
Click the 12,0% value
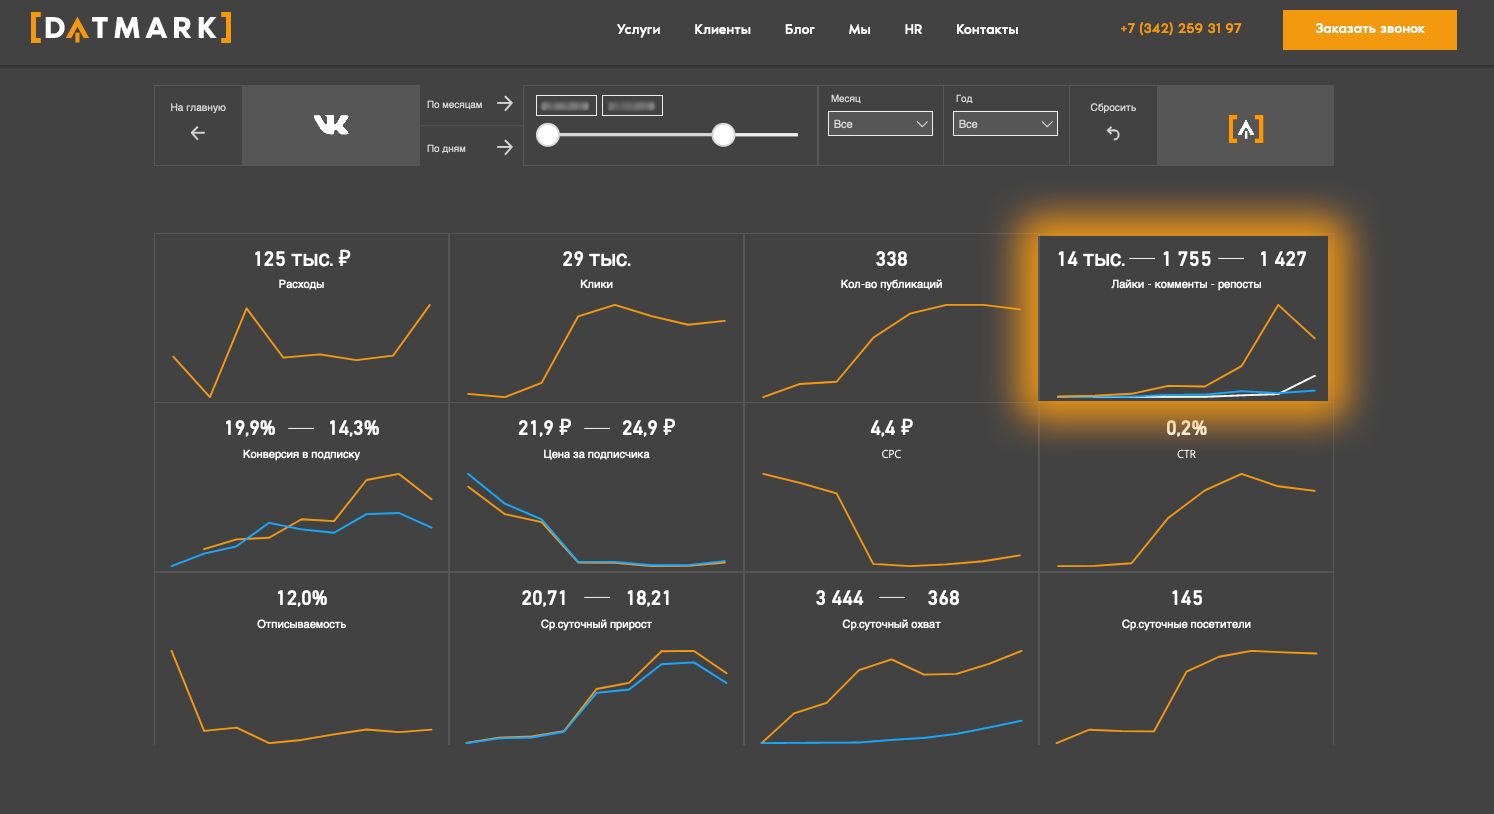301,598
